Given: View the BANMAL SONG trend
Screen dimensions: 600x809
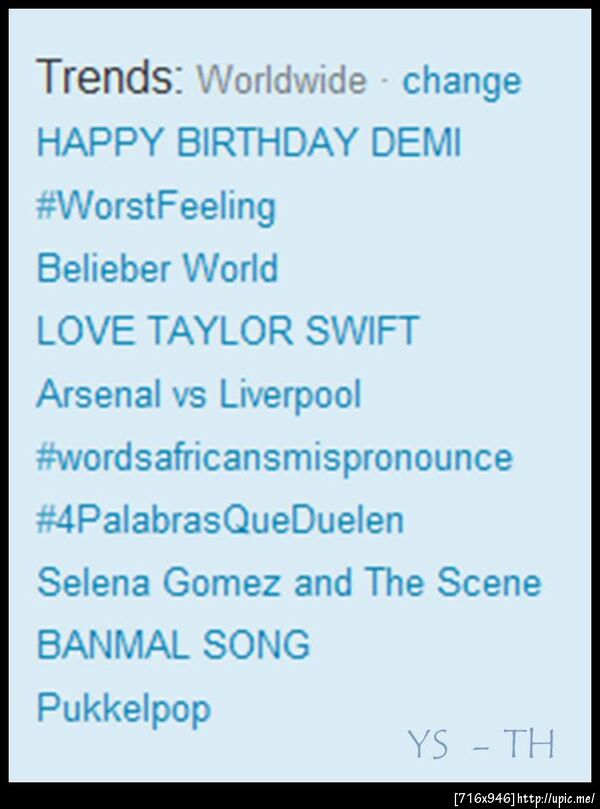Looking at the screenshot, I should pos(173,645).
